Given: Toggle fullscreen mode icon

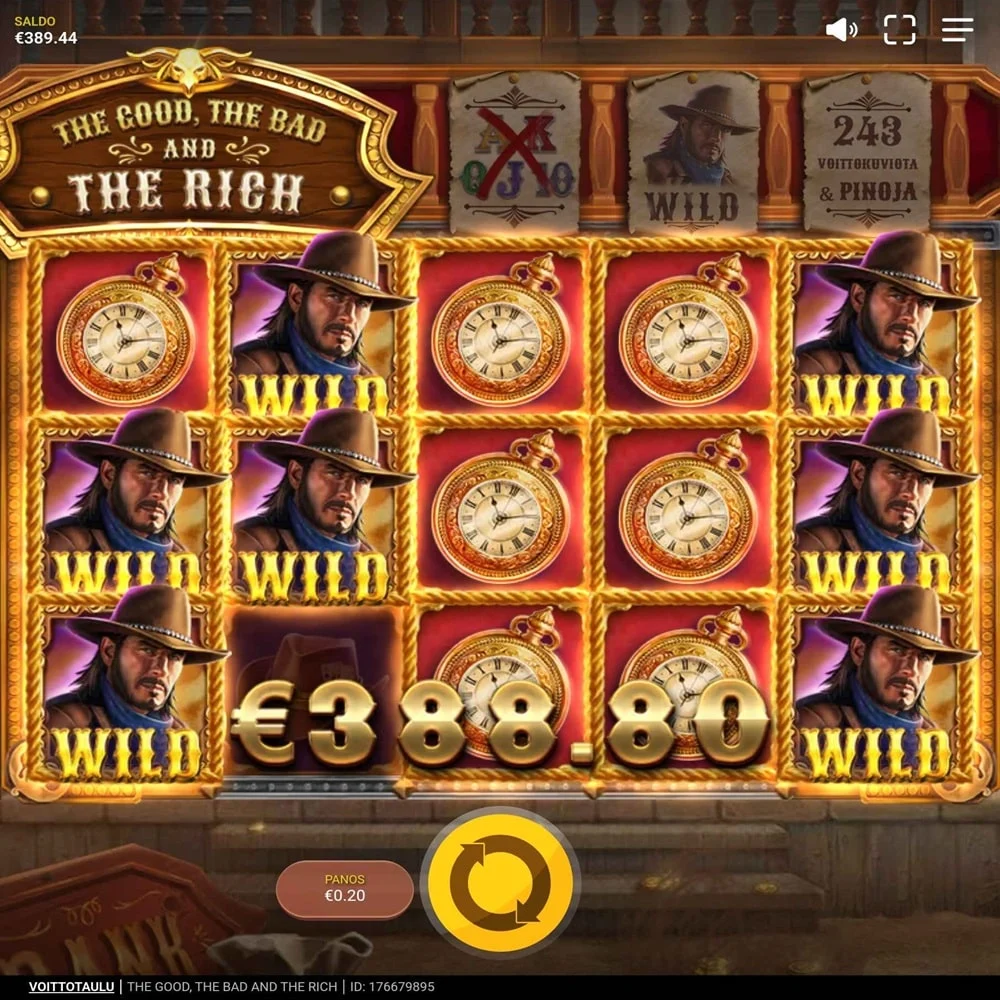Looking at the screenshot, I should tap(899, 29).
